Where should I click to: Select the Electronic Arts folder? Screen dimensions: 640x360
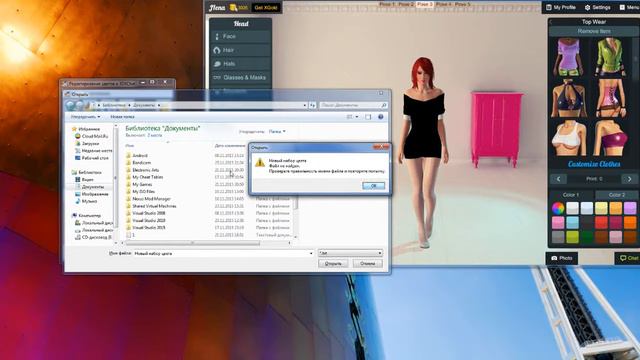(145, 170)
